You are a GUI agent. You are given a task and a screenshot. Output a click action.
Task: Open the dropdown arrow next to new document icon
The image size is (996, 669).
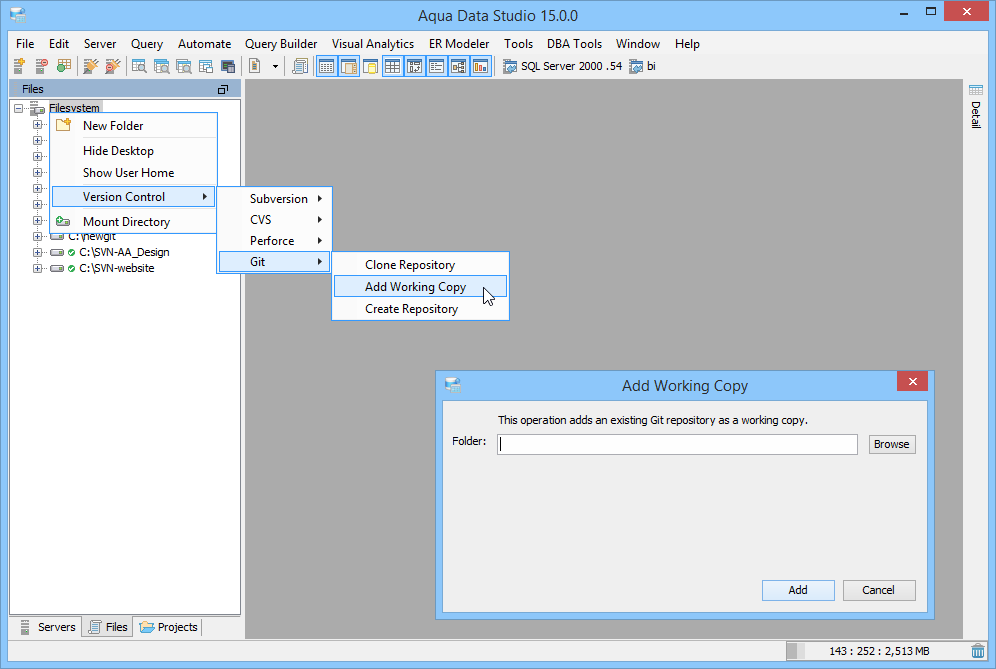pos(275,66)
